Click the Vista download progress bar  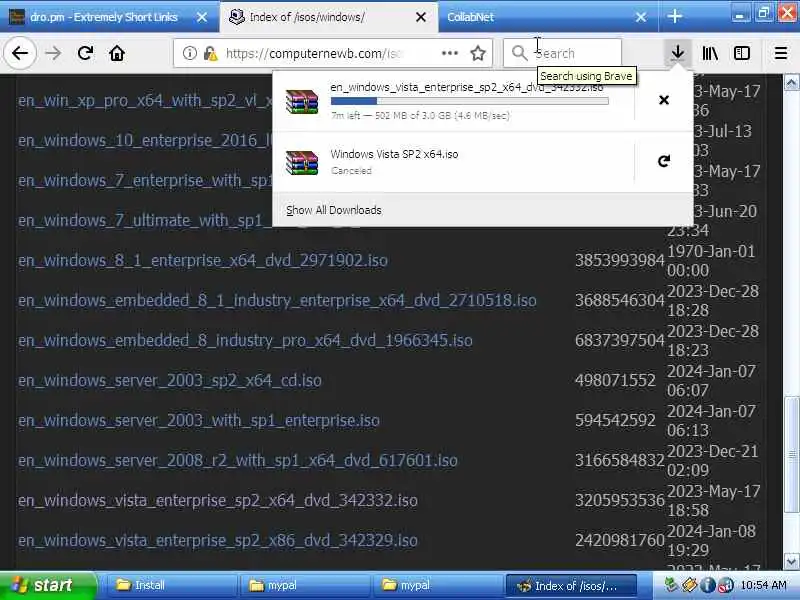pos(469,101)
